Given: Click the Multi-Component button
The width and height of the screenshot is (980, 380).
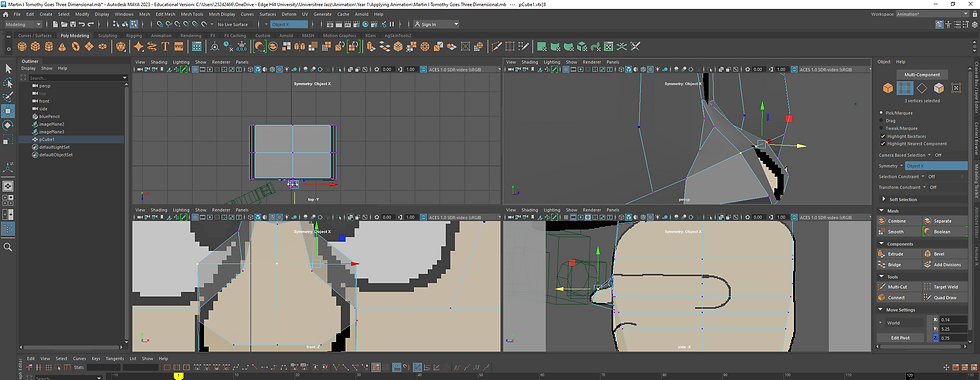Looking at the screenshot, I should point(922,74).
